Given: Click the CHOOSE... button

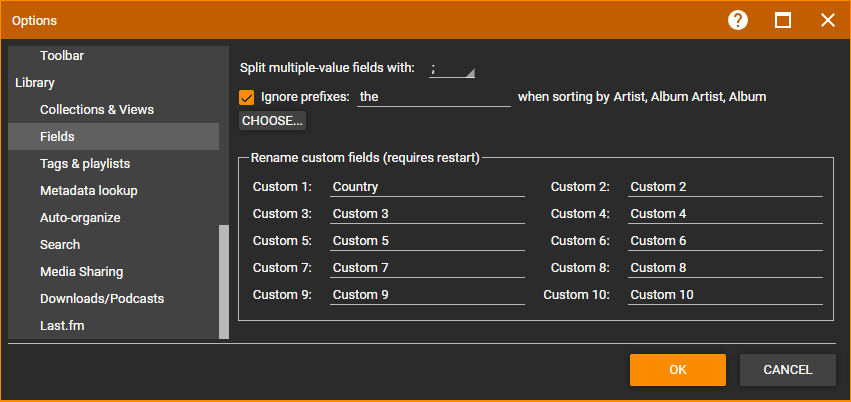Looking at the screenshot, I should point(272,121).
